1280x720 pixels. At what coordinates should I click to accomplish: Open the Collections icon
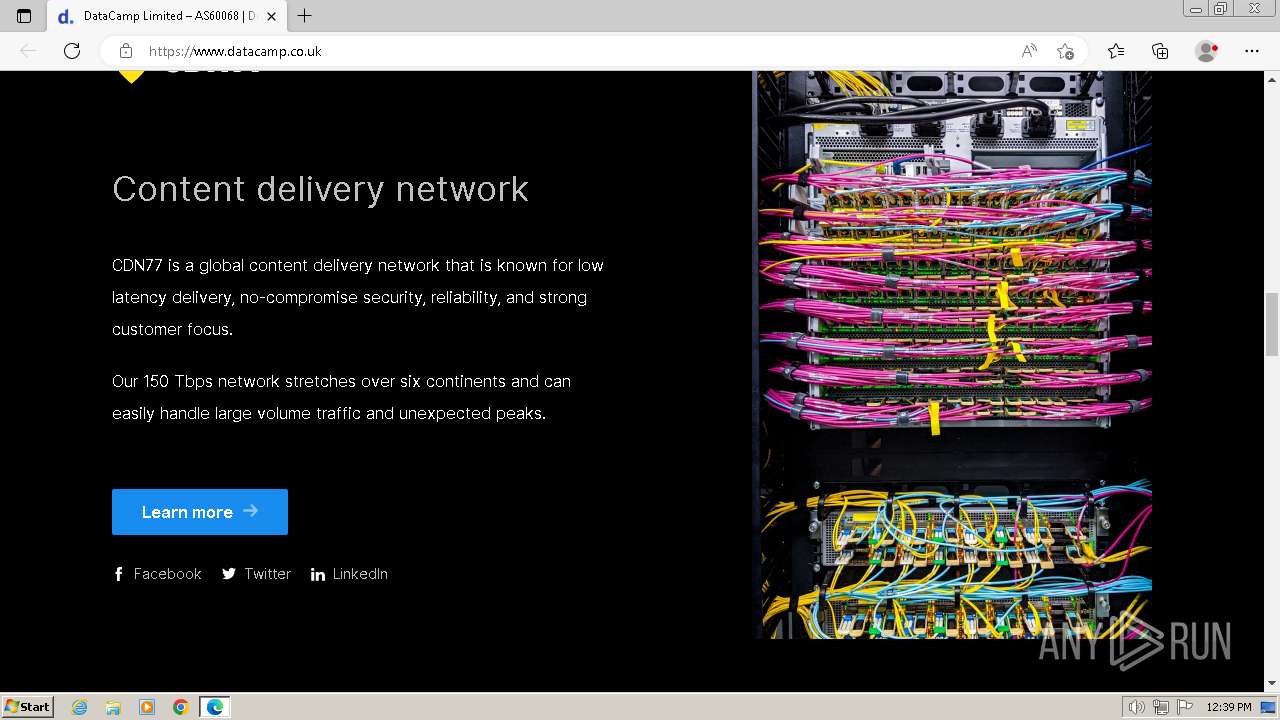coord(1160,51)
